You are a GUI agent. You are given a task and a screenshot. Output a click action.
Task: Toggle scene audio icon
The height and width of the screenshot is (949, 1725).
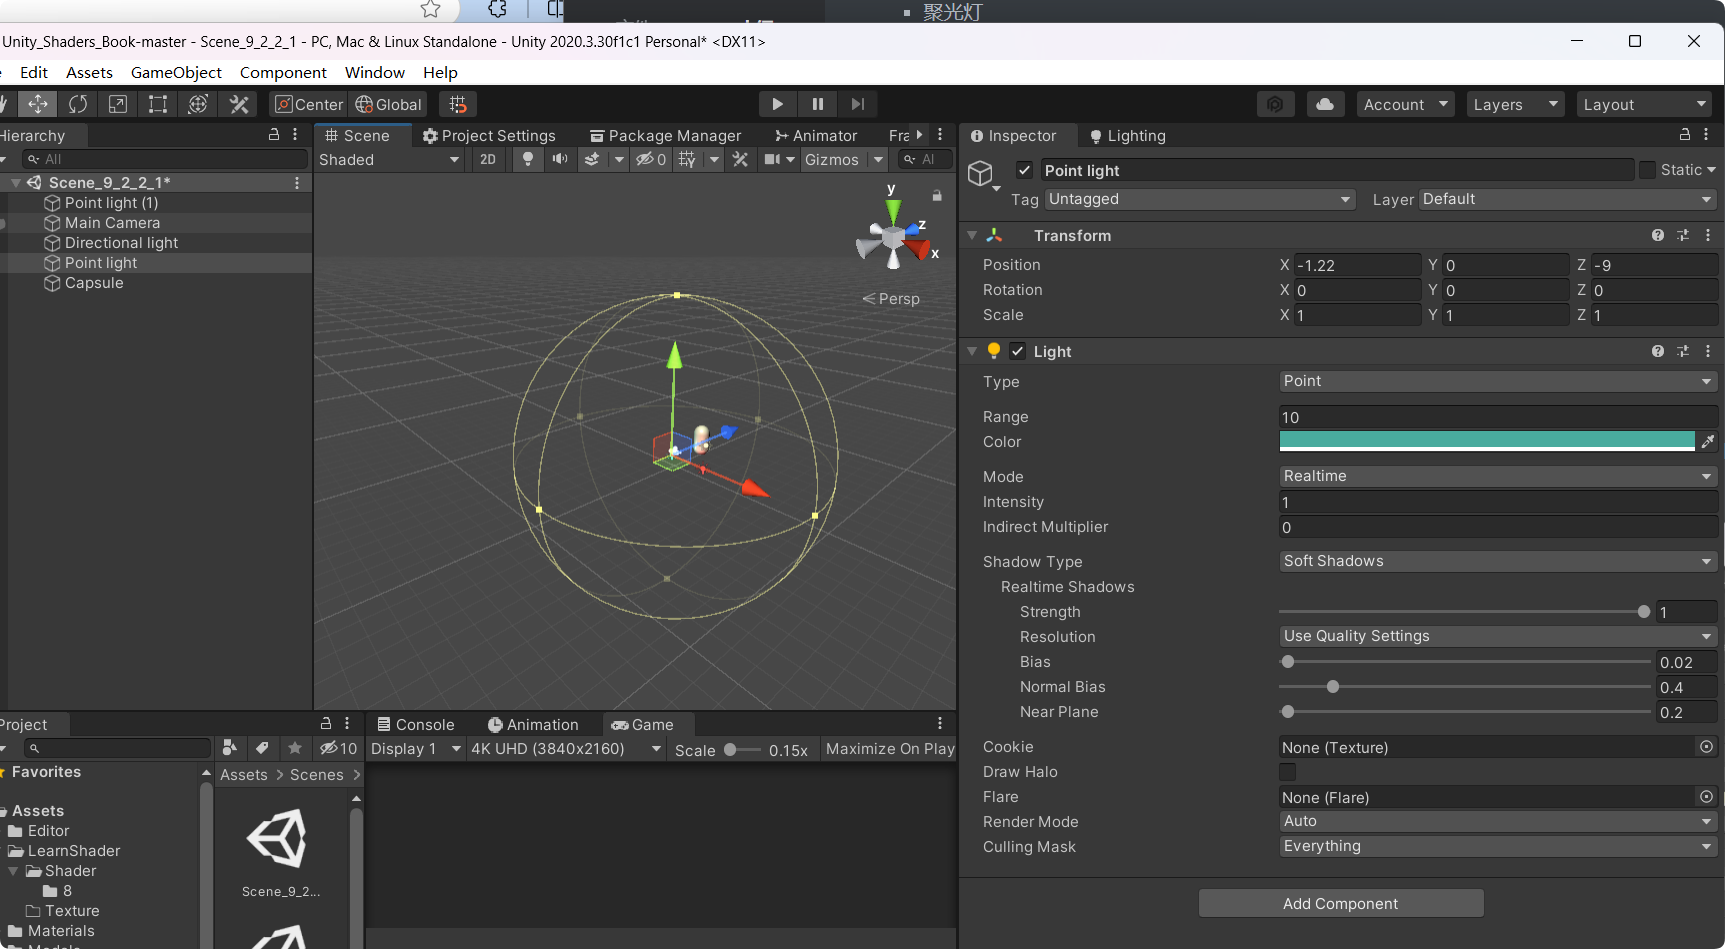[559, 159]
